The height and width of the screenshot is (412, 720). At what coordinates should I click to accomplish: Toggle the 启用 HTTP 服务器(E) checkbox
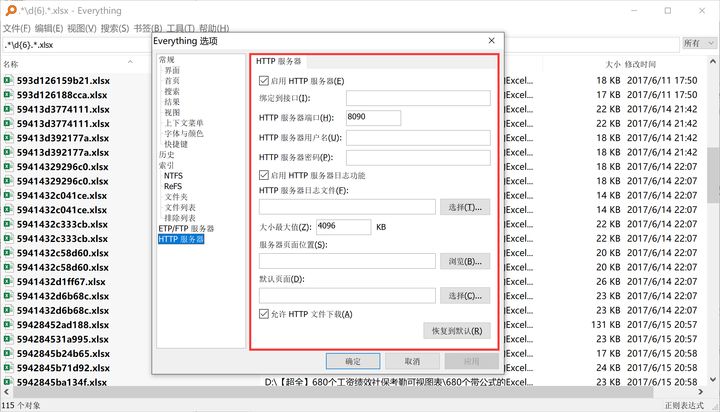(x=264, y=81)
